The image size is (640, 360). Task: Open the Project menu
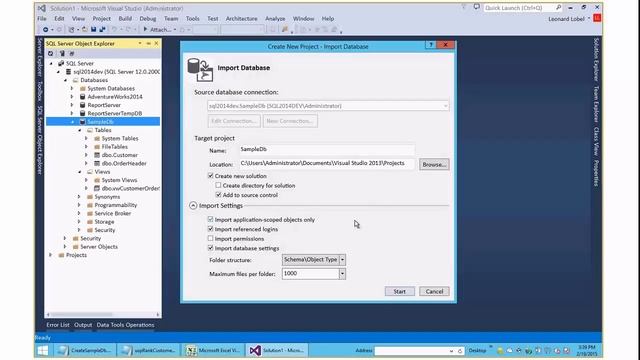tap(102, 19)
